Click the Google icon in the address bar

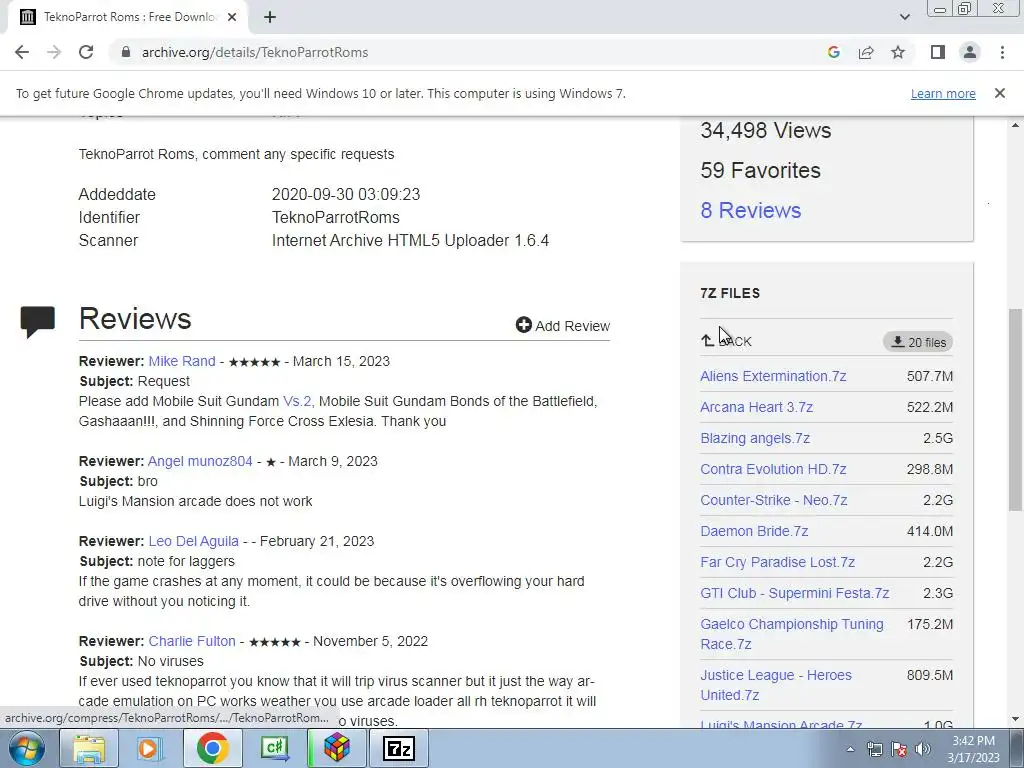[833, 52]
